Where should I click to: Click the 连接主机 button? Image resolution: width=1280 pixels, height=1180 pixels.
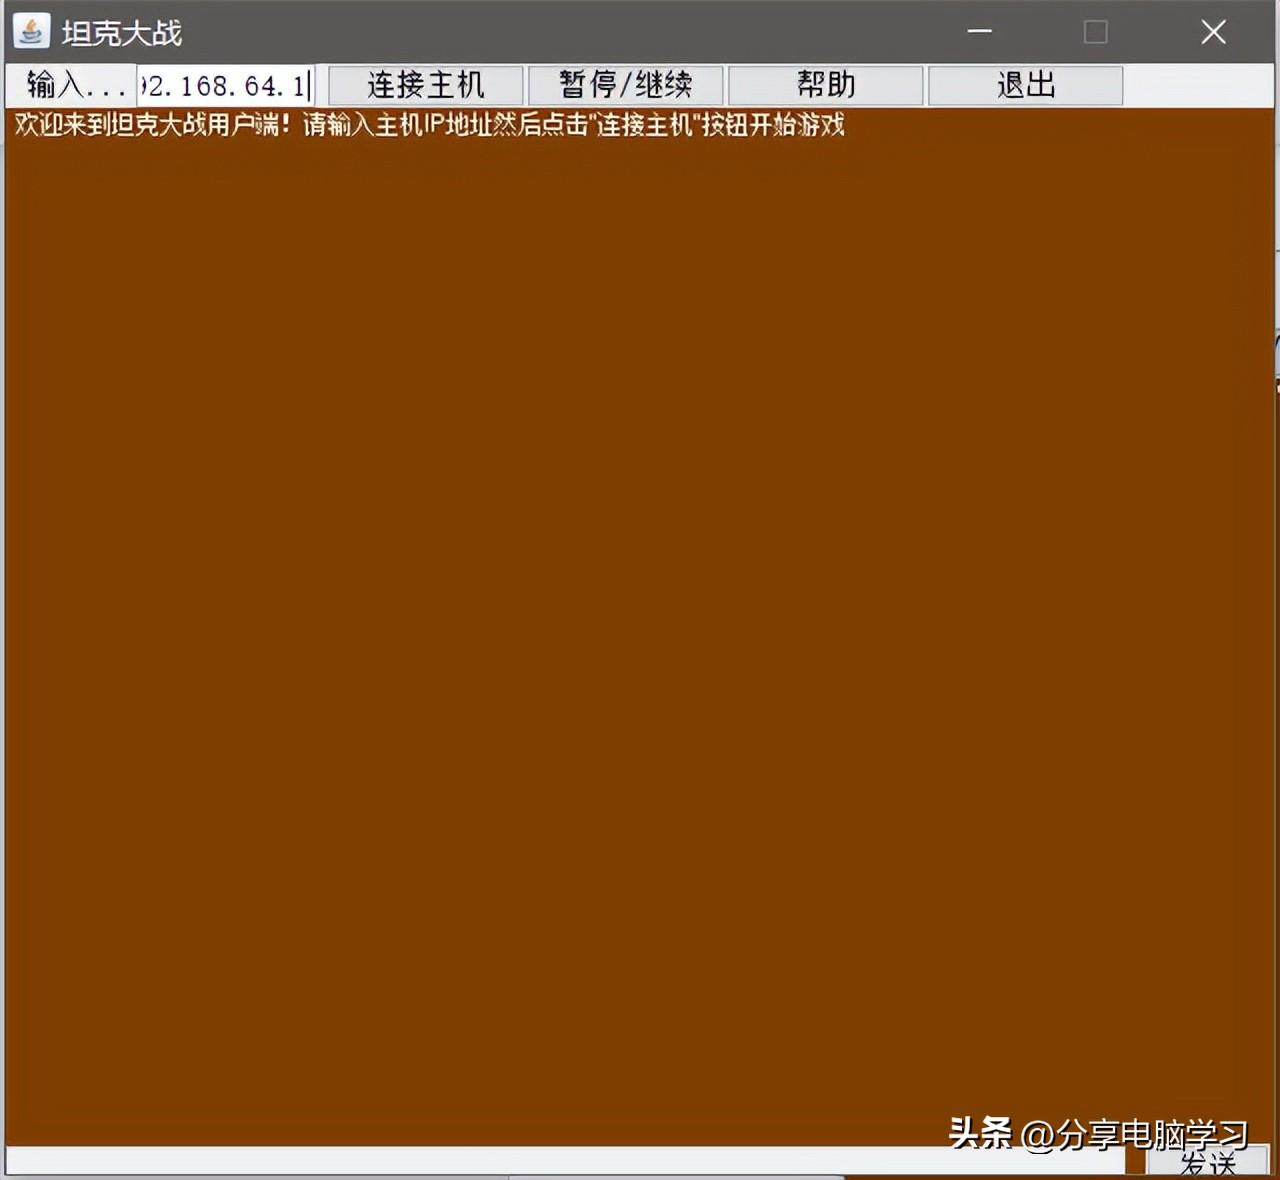426,85
